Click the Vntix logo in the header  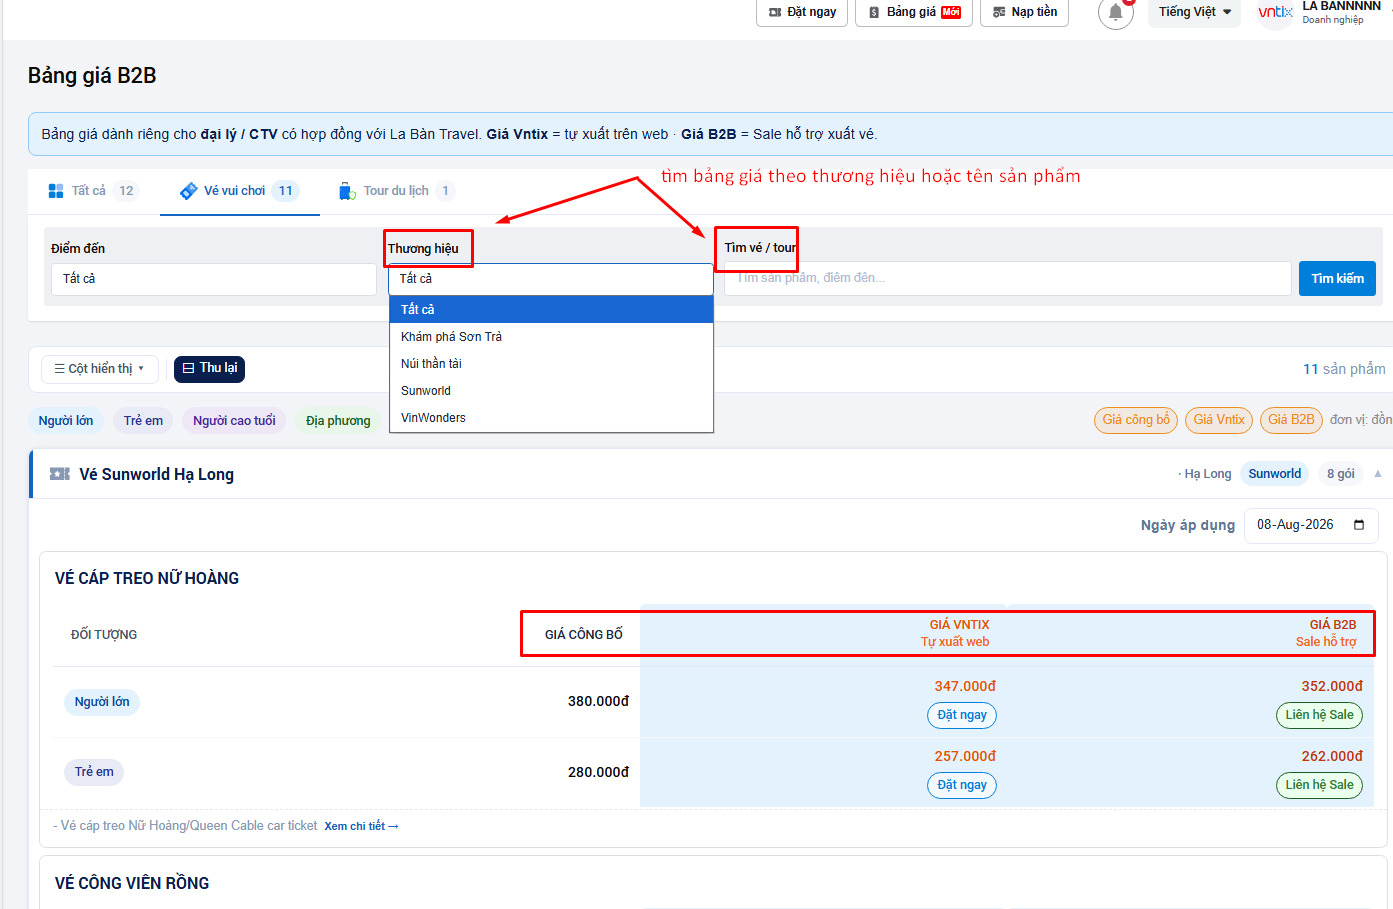coord(1275,12)
